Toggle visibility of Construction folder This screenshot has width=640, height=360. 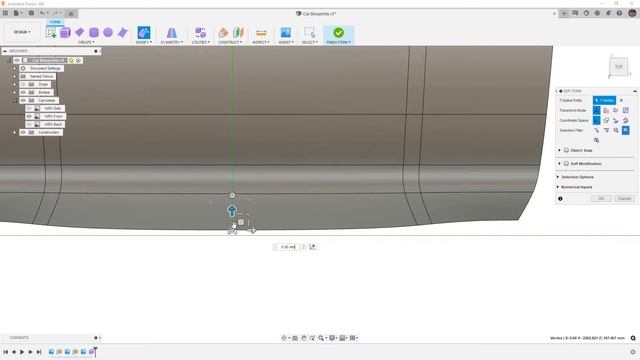click(23, 133)
